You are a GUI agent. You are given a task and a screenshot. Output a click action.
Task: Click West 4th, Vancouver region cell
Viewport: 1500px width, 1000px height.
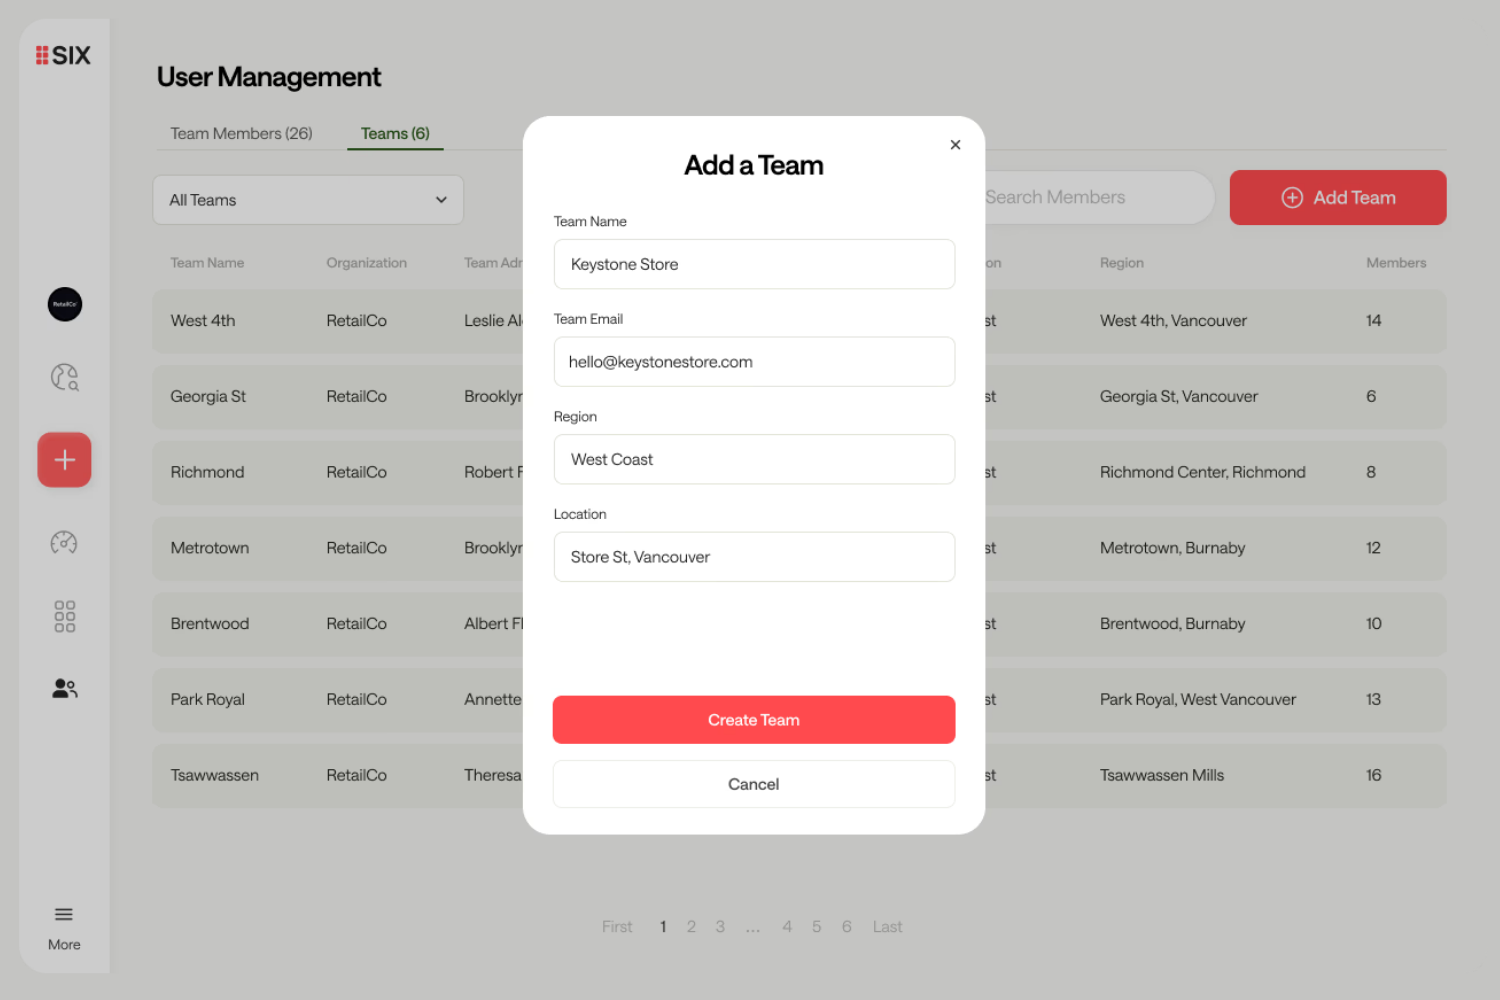(x=1174, y=321)
